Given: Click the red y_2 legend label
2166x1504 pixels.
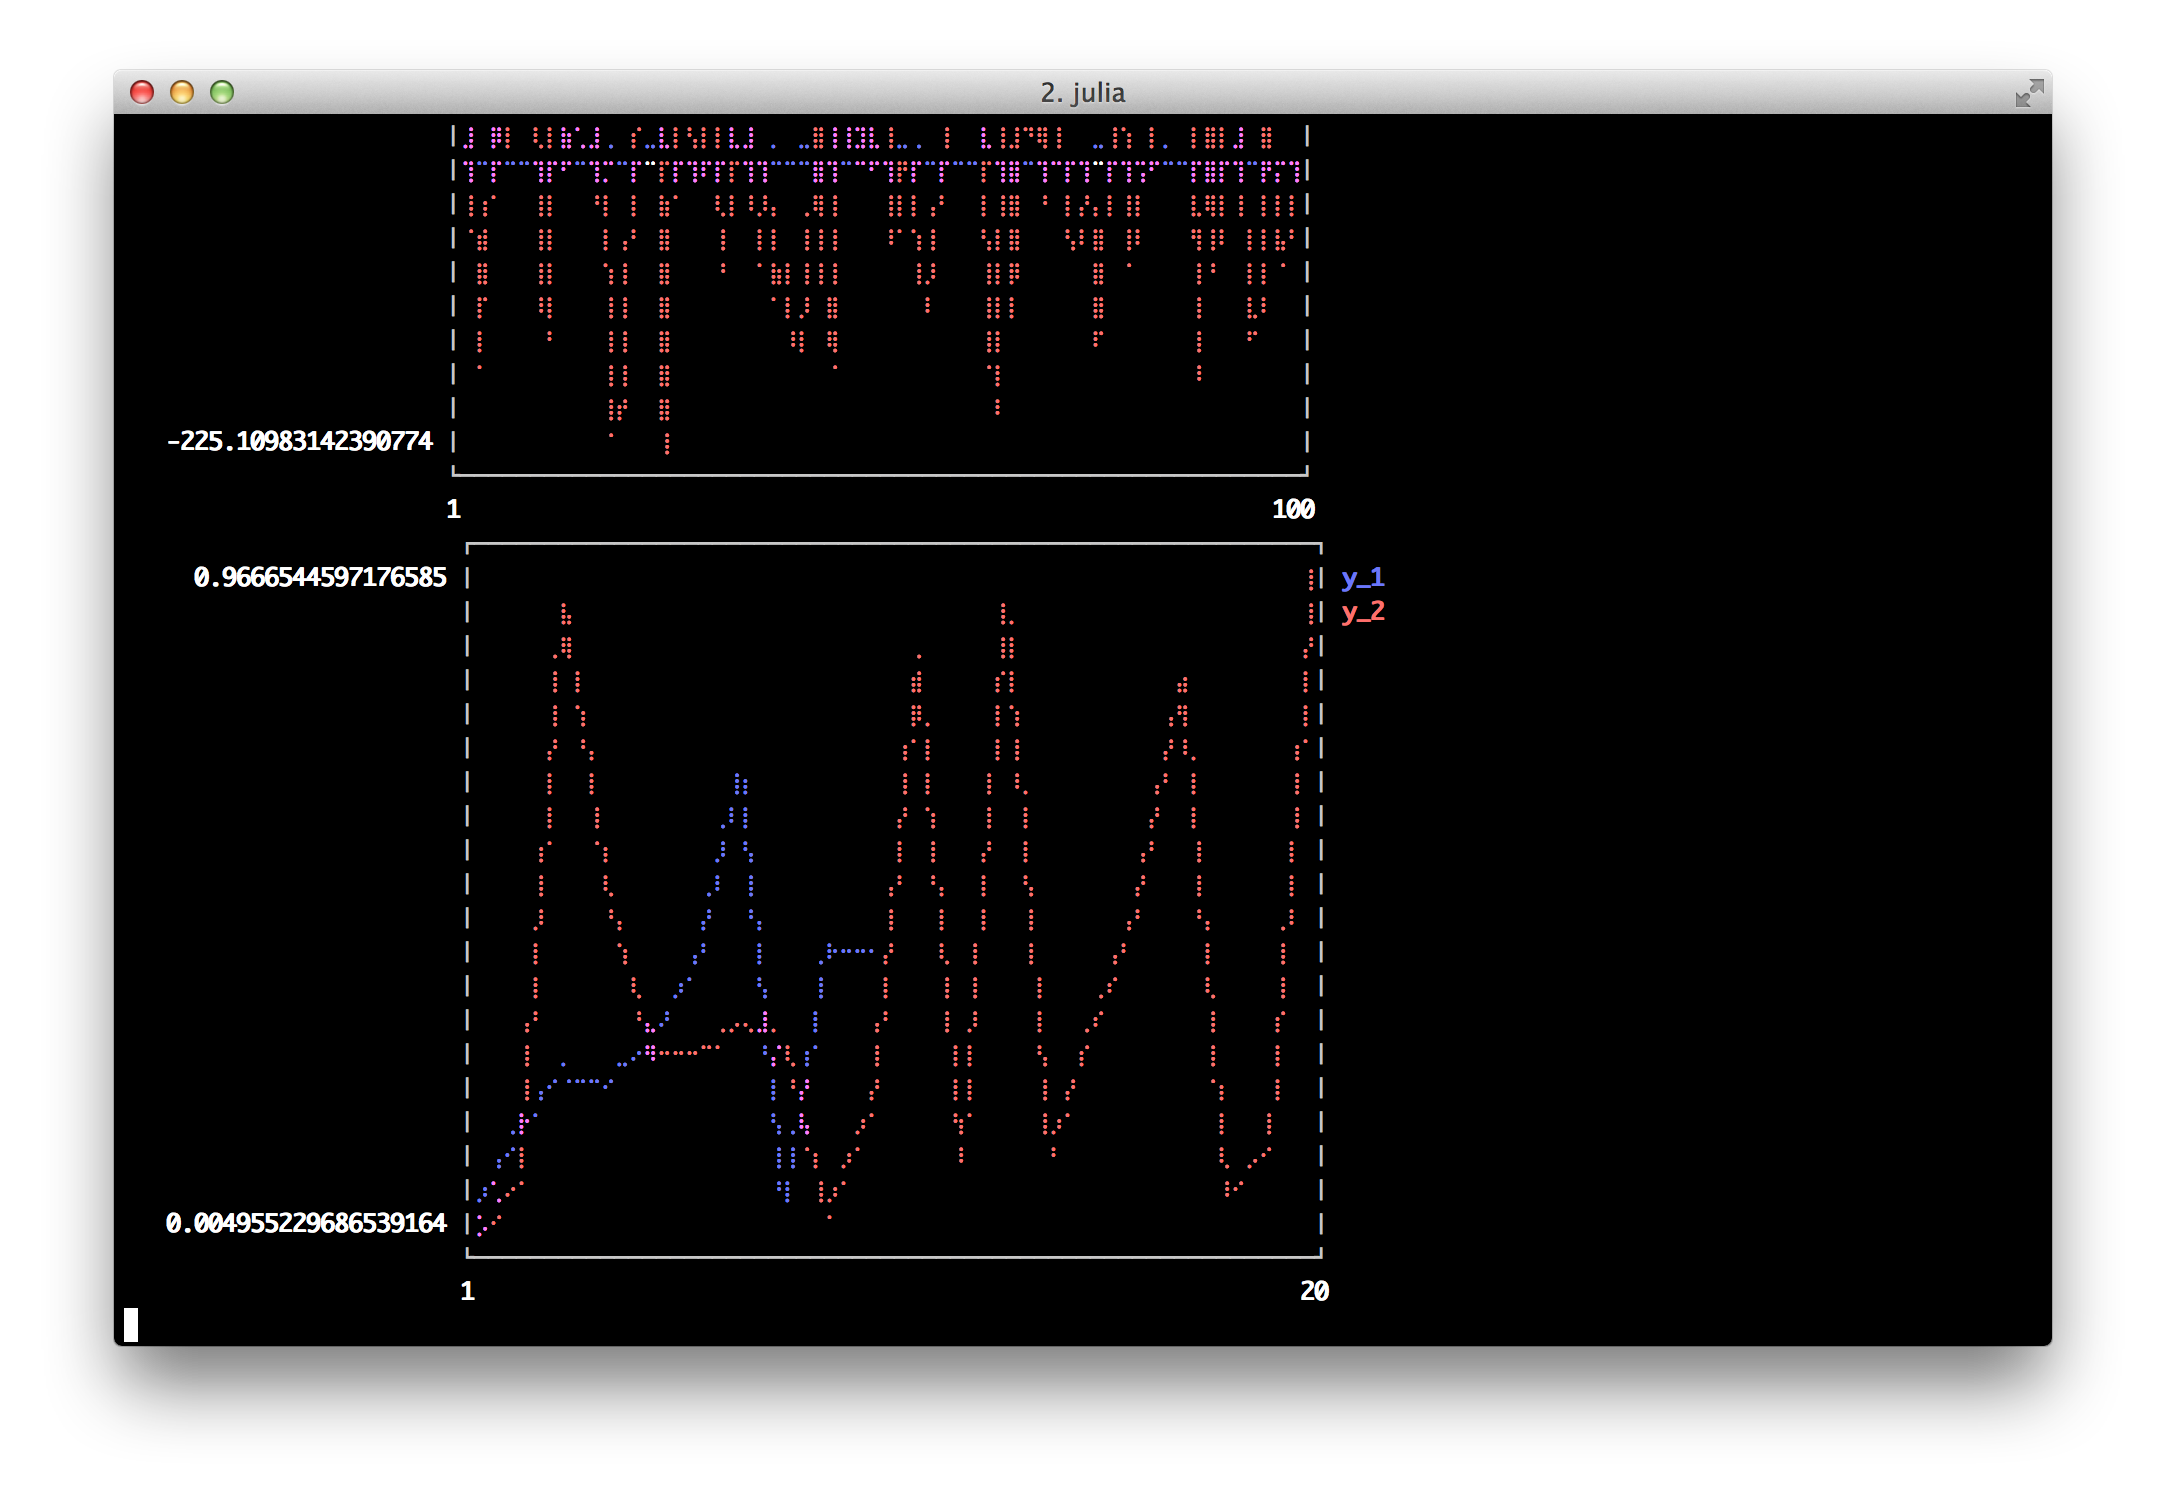Looking at the screenshot, I should click(1362, 611).
